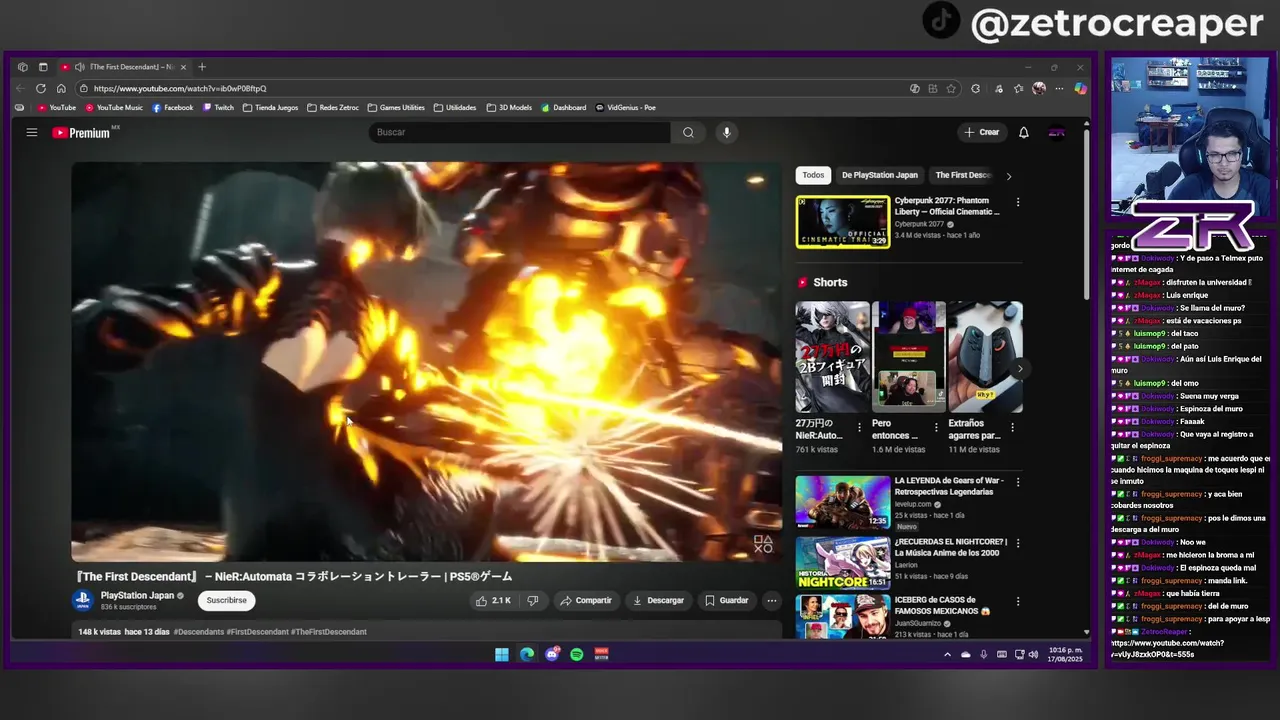The image size is (1280, 720).
Task: Mute the tab via speaker icon
Action: tap(79, 67)
